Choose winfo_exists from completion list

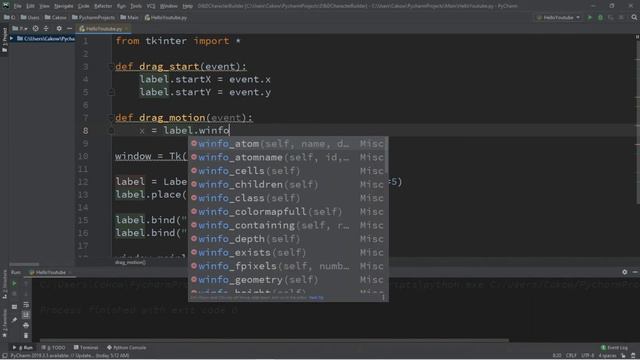(287, 252)
